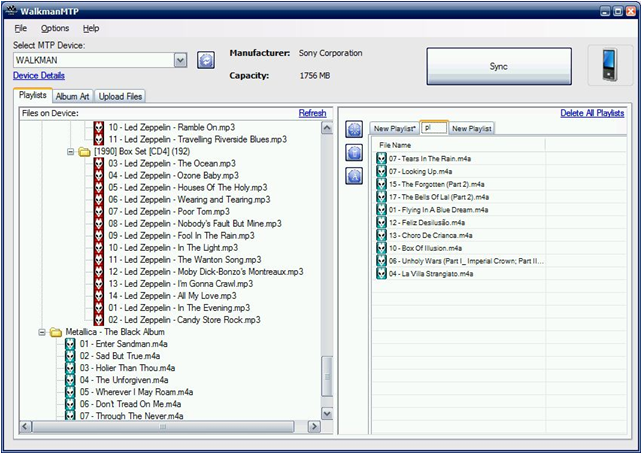This screenshot has height=454, width=641.
Task: Select playlist entry 15 - The Forgotten (Part 2).m4a
Action: pos(436,184)
